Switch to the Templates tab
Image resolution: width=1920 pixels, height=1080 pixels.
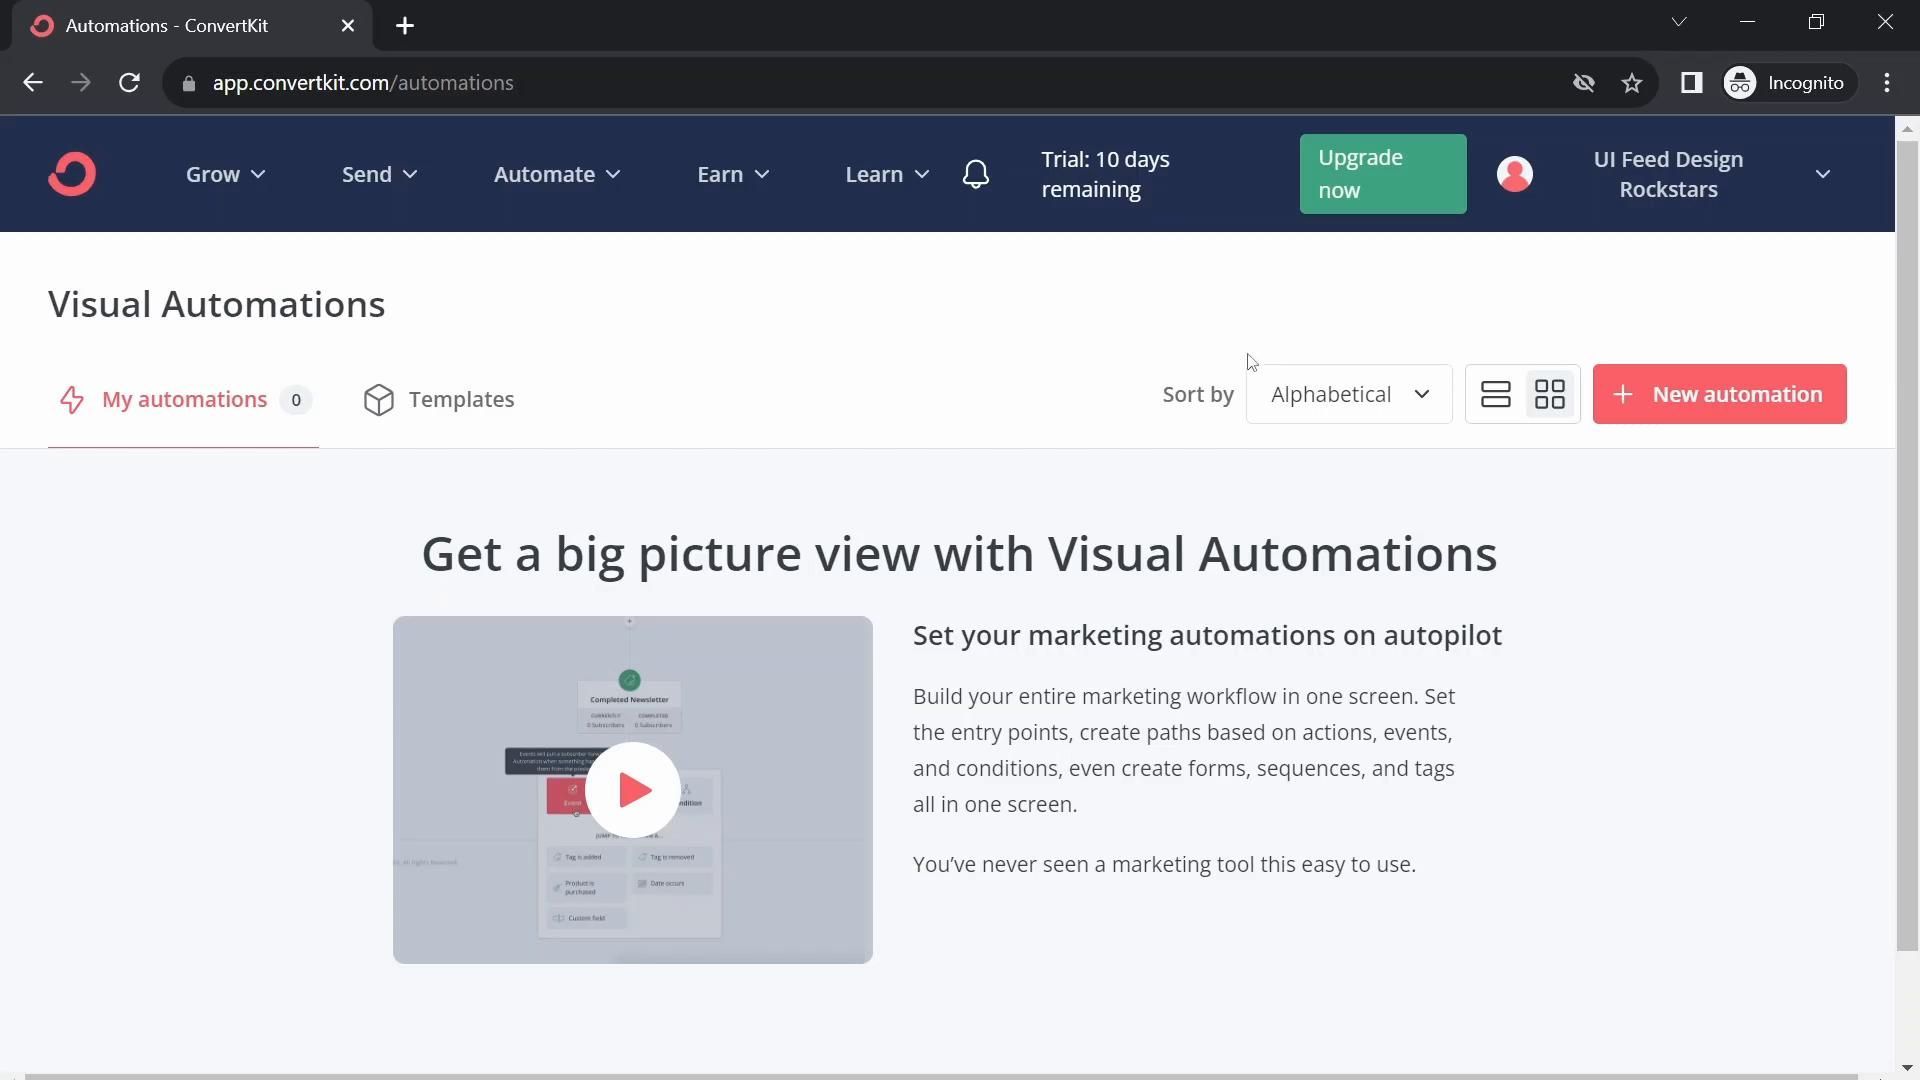tap(439, 399)
